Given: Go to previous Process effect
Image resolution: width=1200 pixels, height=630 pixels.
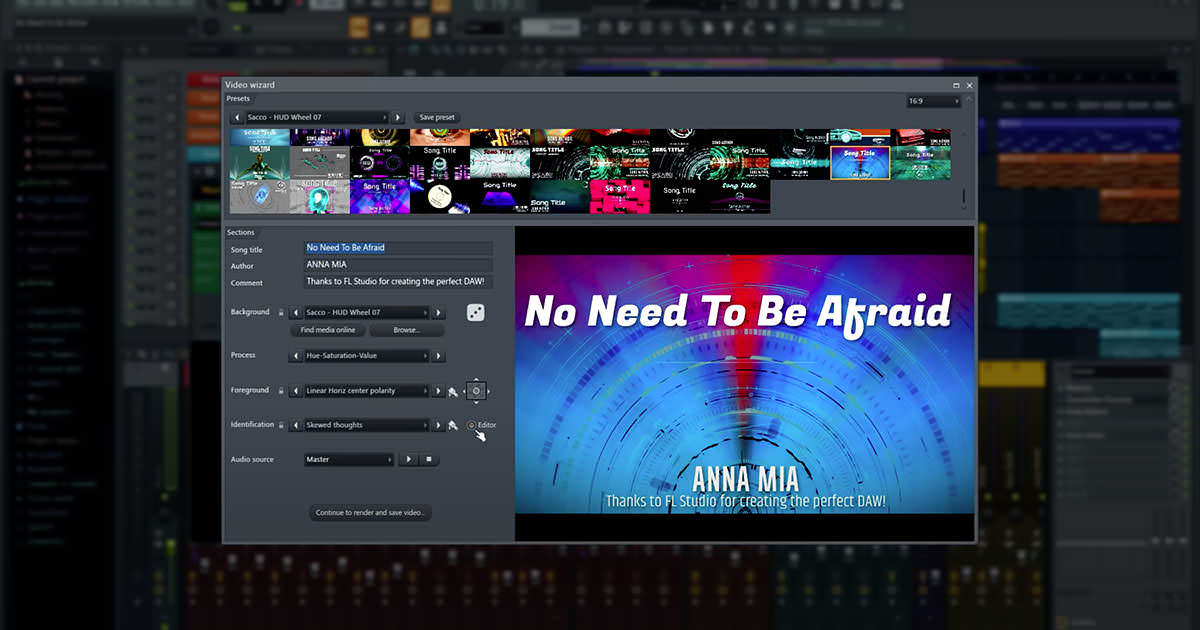Looking at the screenshot, I should pos(296,356).
